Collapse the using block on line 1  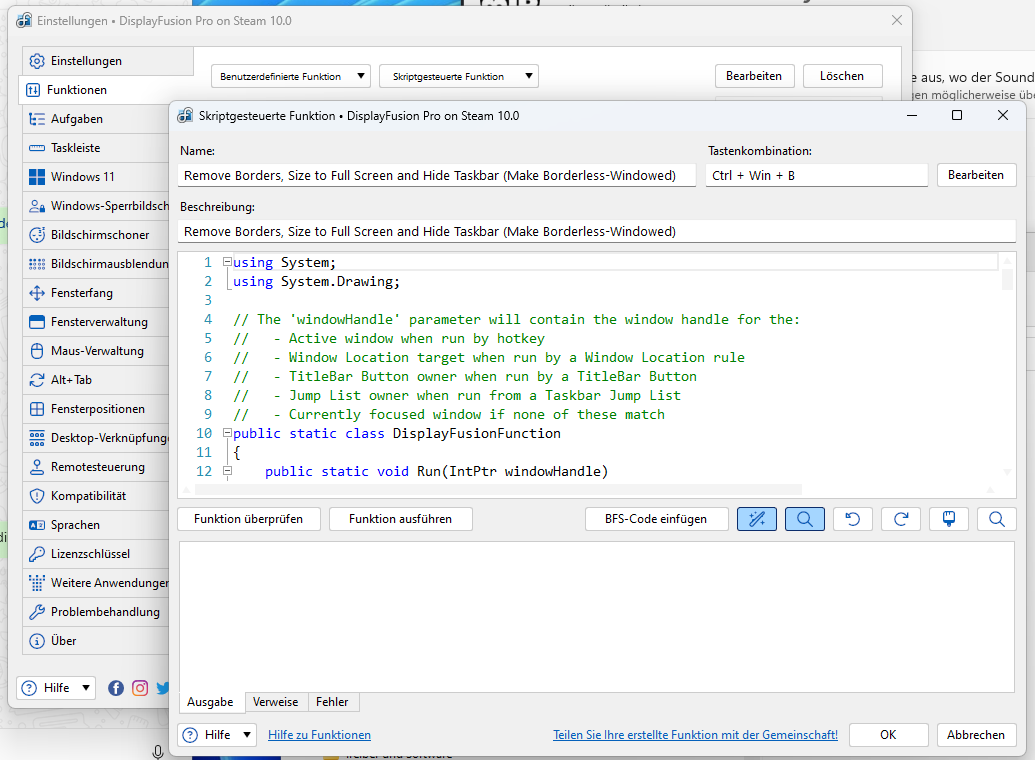point(227,262)
